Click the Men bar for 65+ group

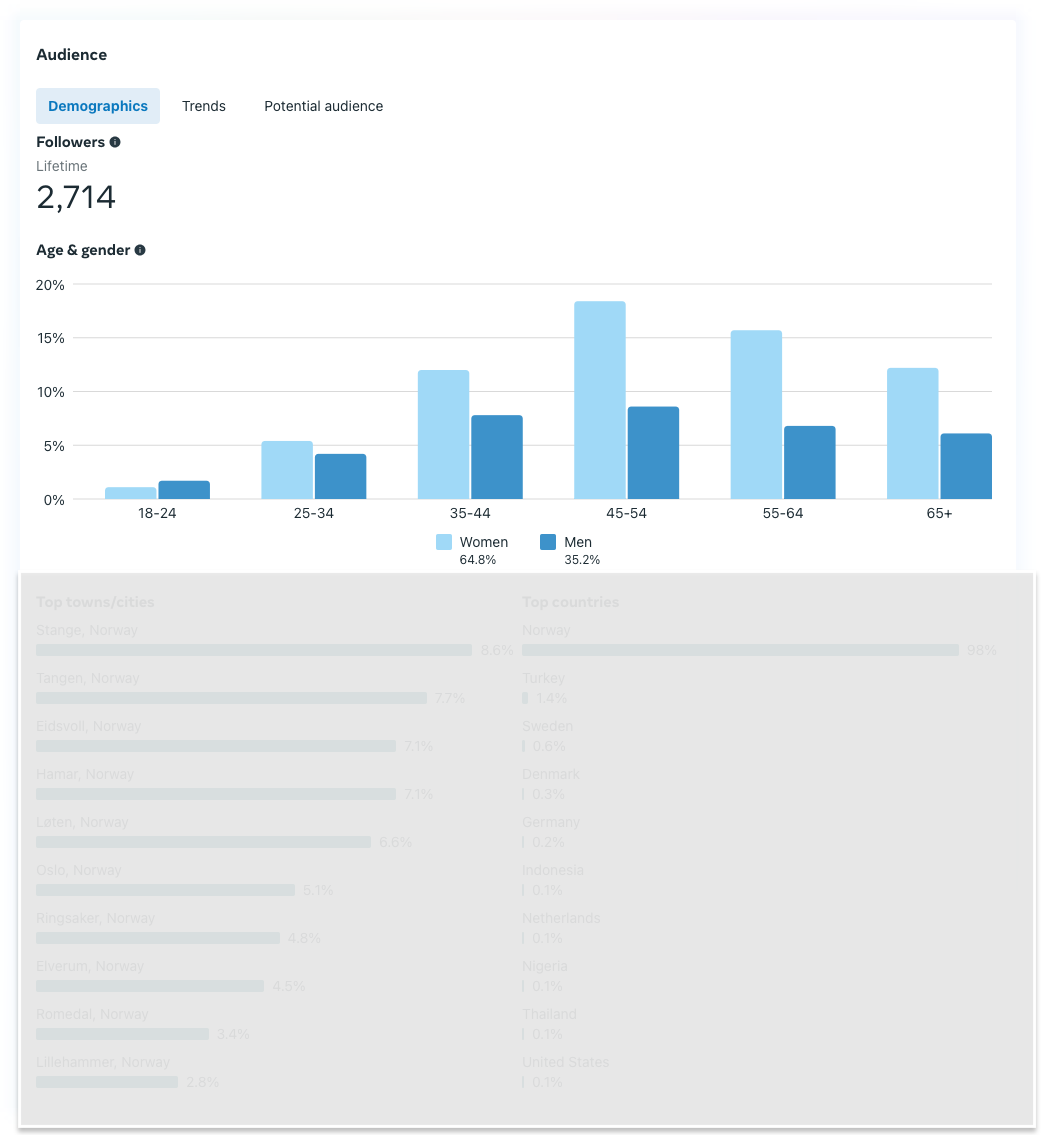click(x=966, y=466)
